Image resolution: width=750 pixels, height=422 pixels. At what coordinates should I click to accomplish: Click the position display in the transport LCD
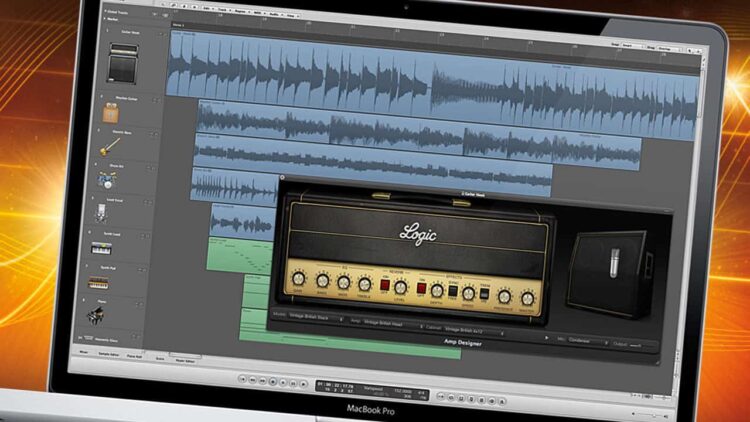pos(336,385)
